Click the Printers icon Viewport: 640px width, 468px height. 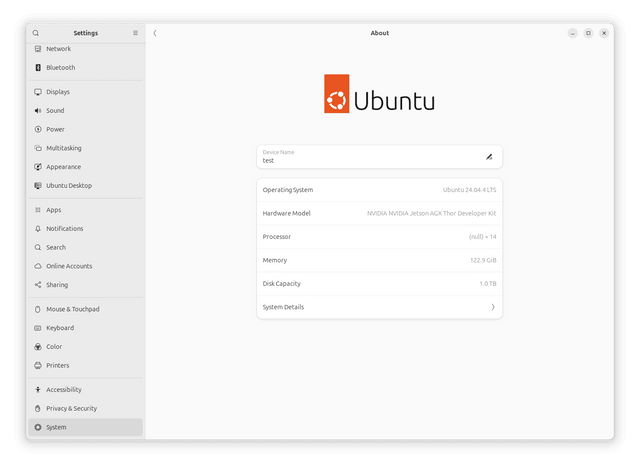pyautogui.click(x=38, y=366)
